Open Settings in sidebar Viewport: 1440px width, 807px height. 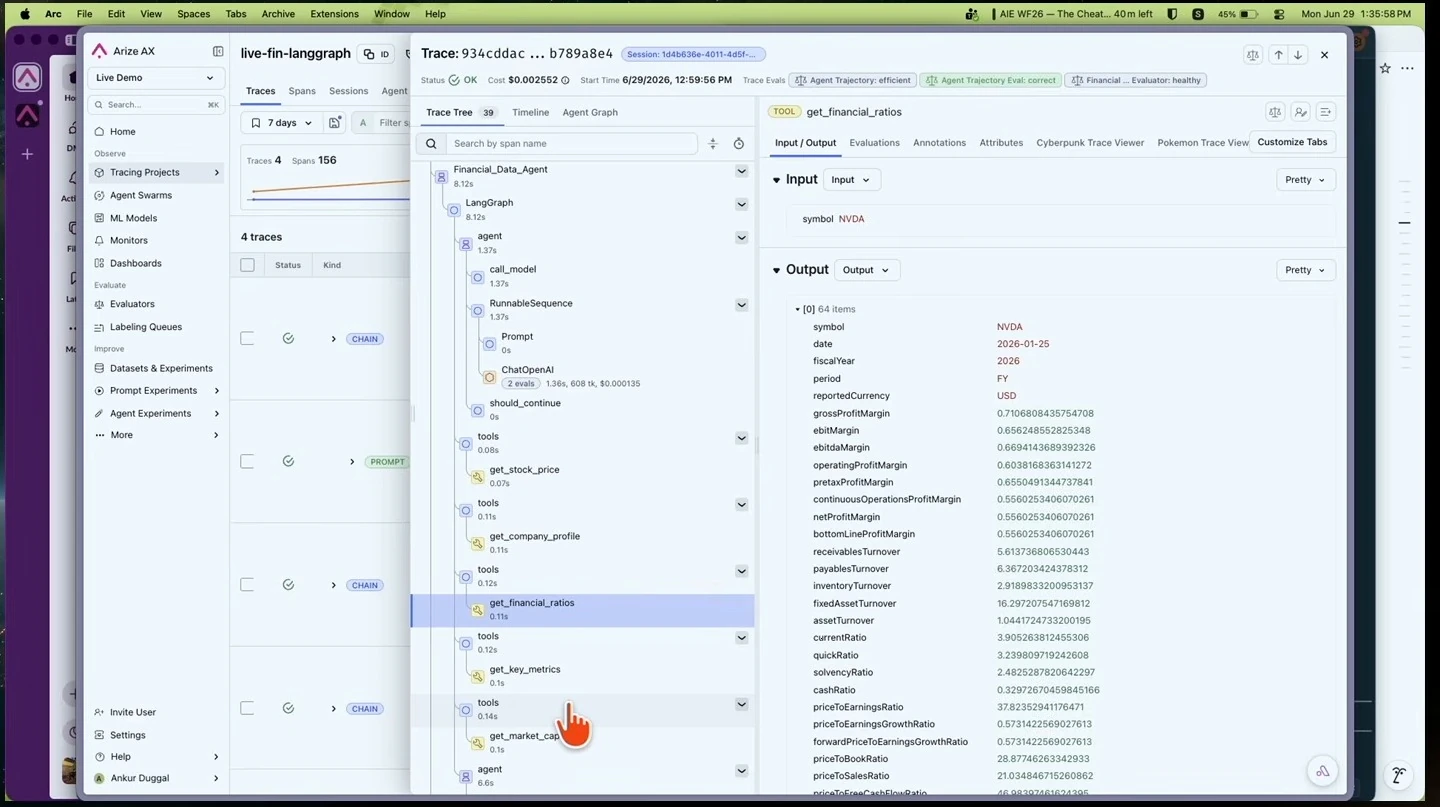[128, 735]
